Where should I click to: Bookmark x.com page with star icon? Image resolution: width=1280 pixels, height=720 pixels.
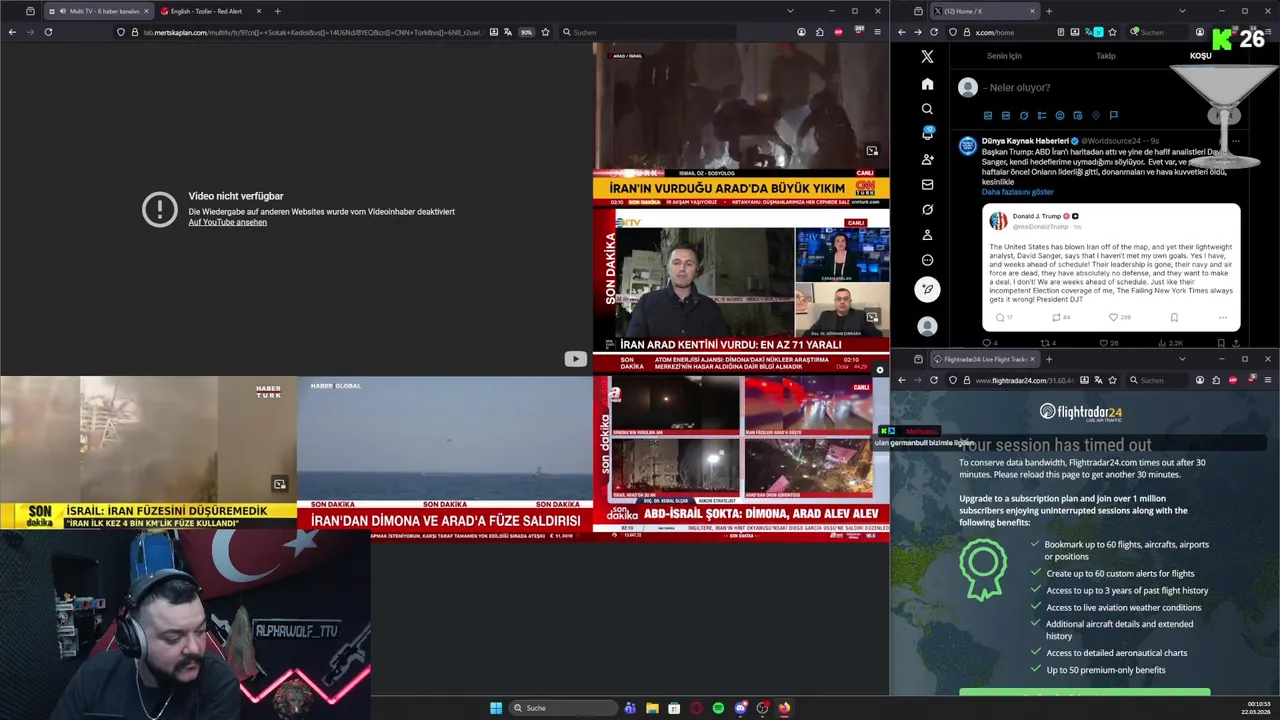point(1112,32)
